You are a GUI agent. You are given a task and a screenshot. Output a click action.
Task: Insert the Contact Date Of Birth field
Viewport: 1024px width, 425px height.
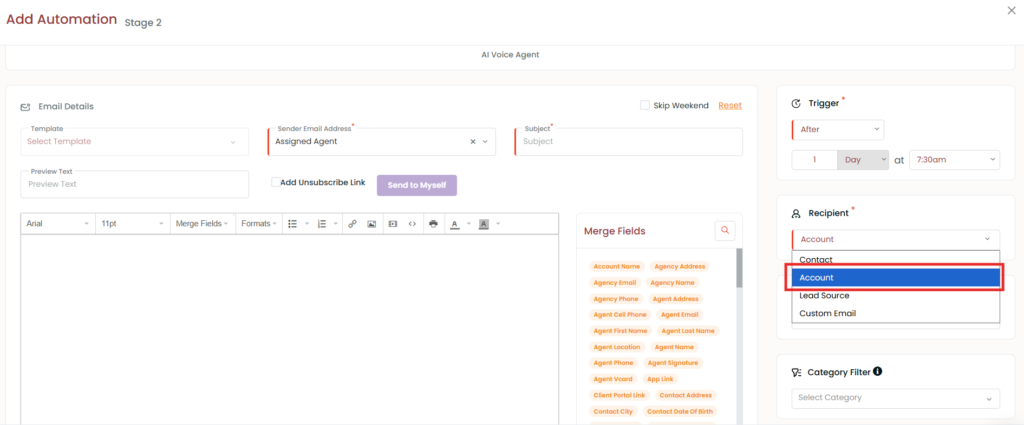coord(680,412)
